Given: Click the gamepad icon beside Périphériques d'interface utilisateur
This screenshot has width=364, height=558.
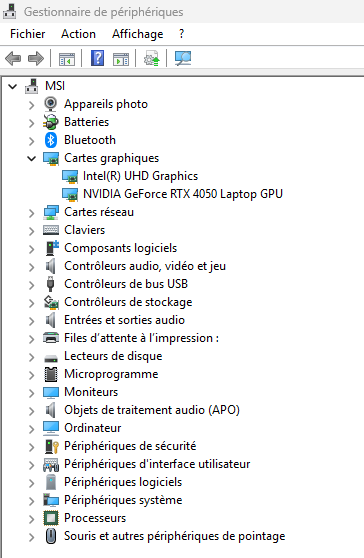Looking at the screenshot, I should click(51, 465).
